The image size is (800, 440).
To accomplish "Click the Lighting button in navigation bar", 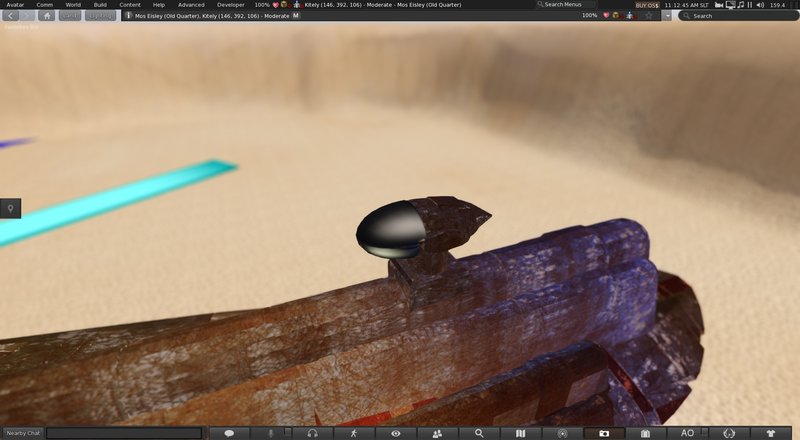I will click(100, 16).
